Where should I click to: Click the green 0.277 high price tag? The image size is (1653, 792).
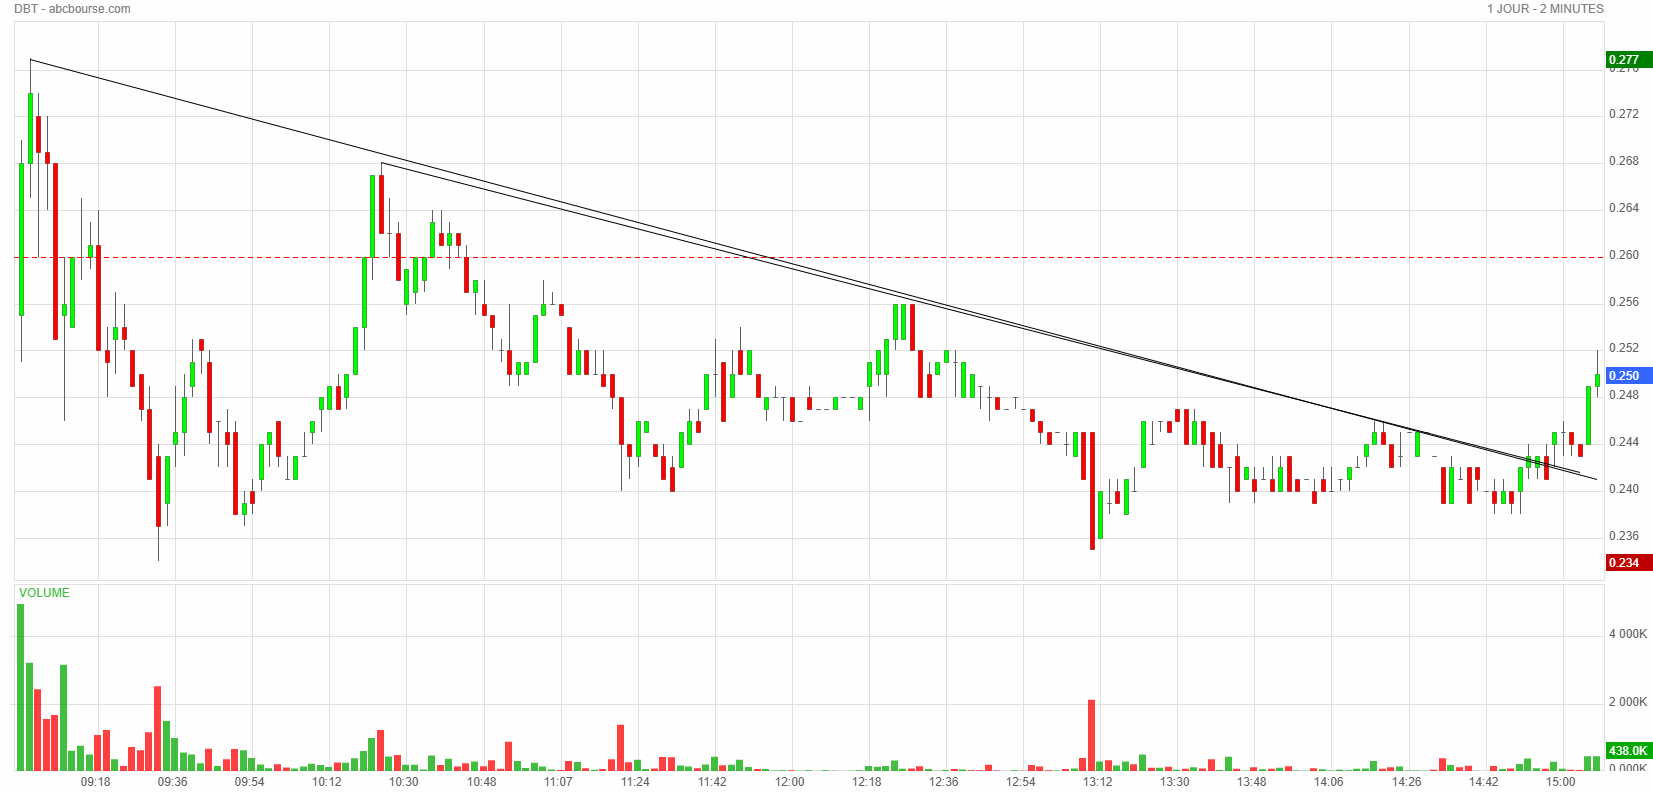pos(1628,60)
